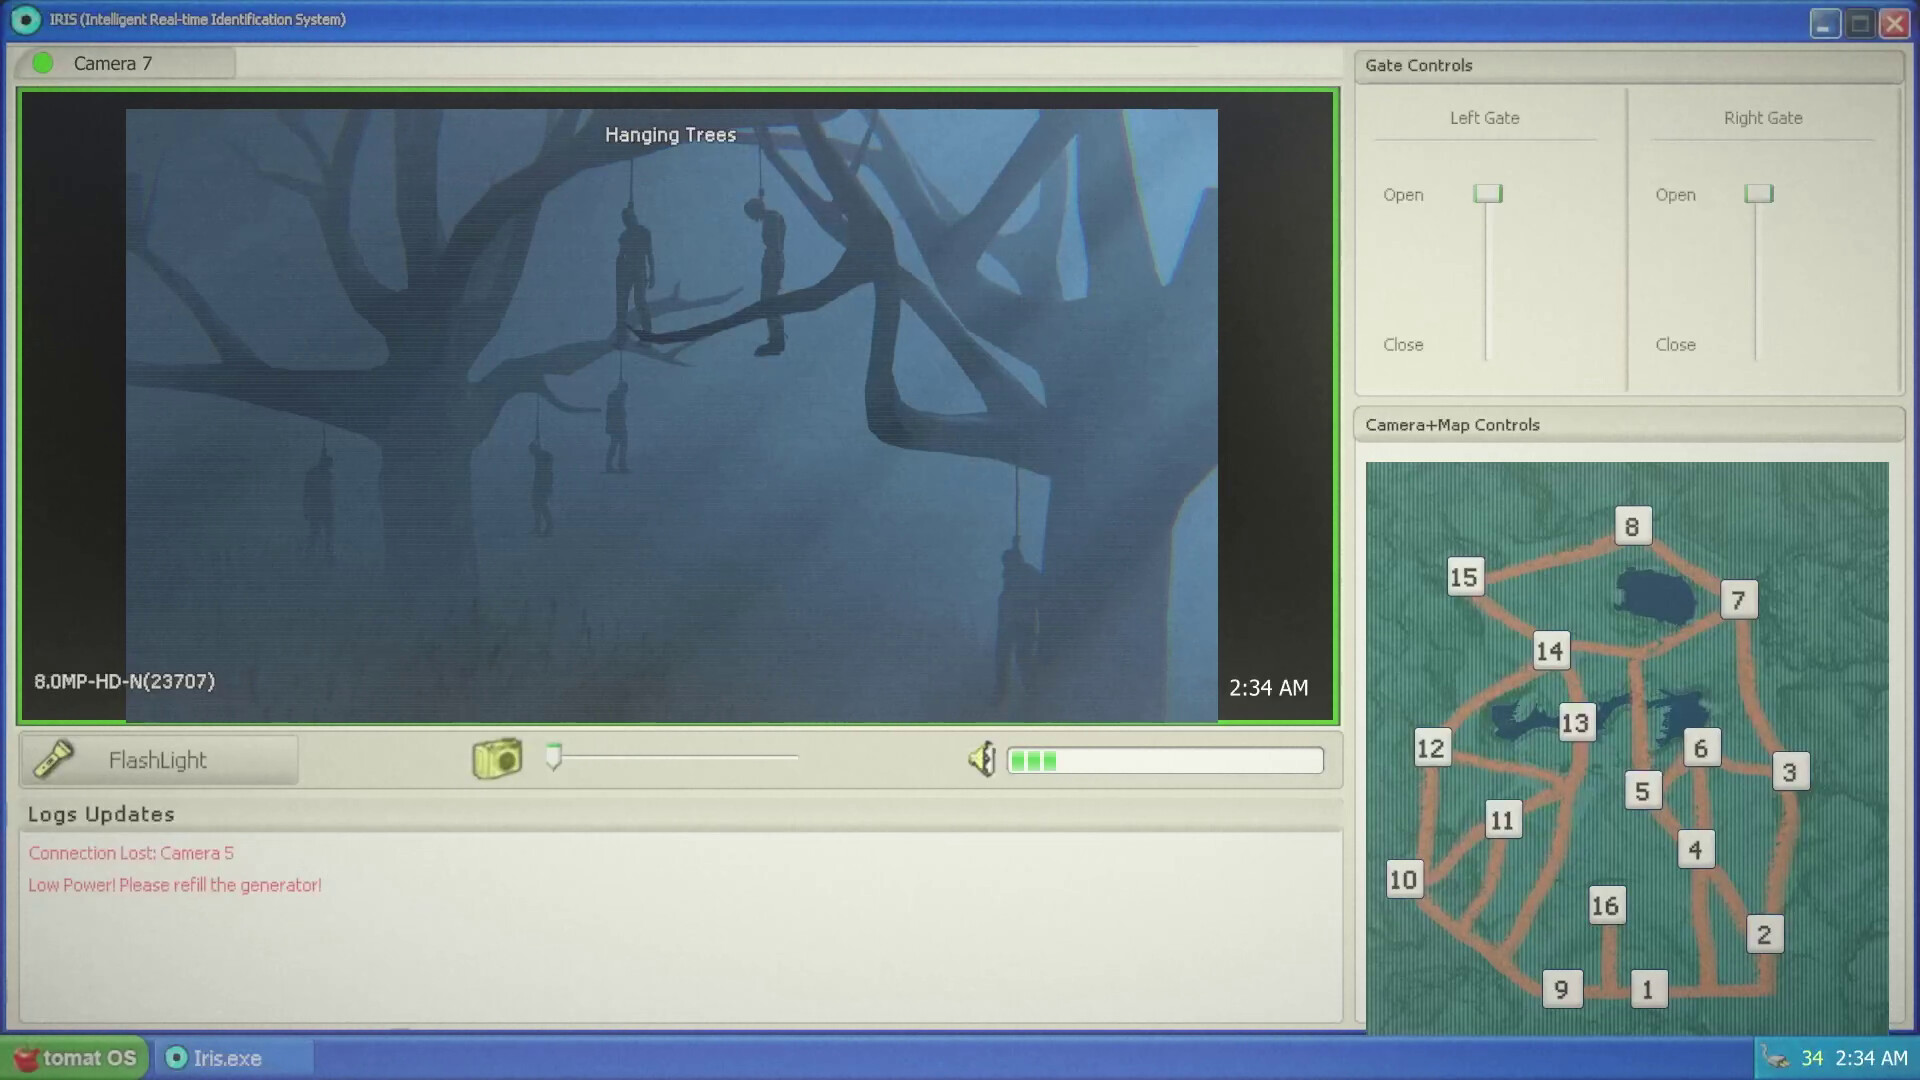Select camera 13 marker on the map
The width and height of the screenshot is (1920, 1080).
[x=1575, y=724]
